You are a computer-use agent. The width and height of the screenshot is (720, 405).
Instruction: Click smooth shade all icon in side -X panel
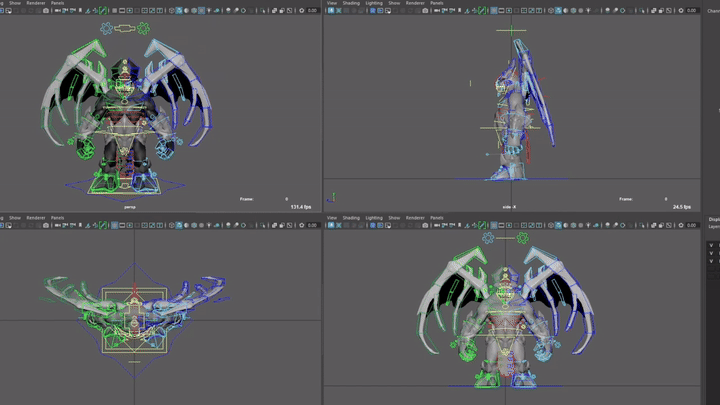[557, 10]
